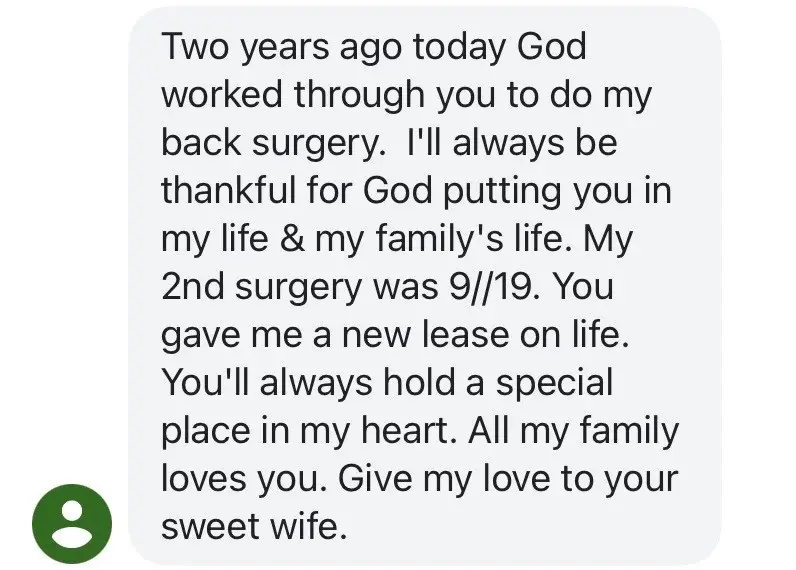The width and height of the screenshot is (796, 570).
Task: Click the phrase "Give my love to your"
Action: click(x=508, y=479)
